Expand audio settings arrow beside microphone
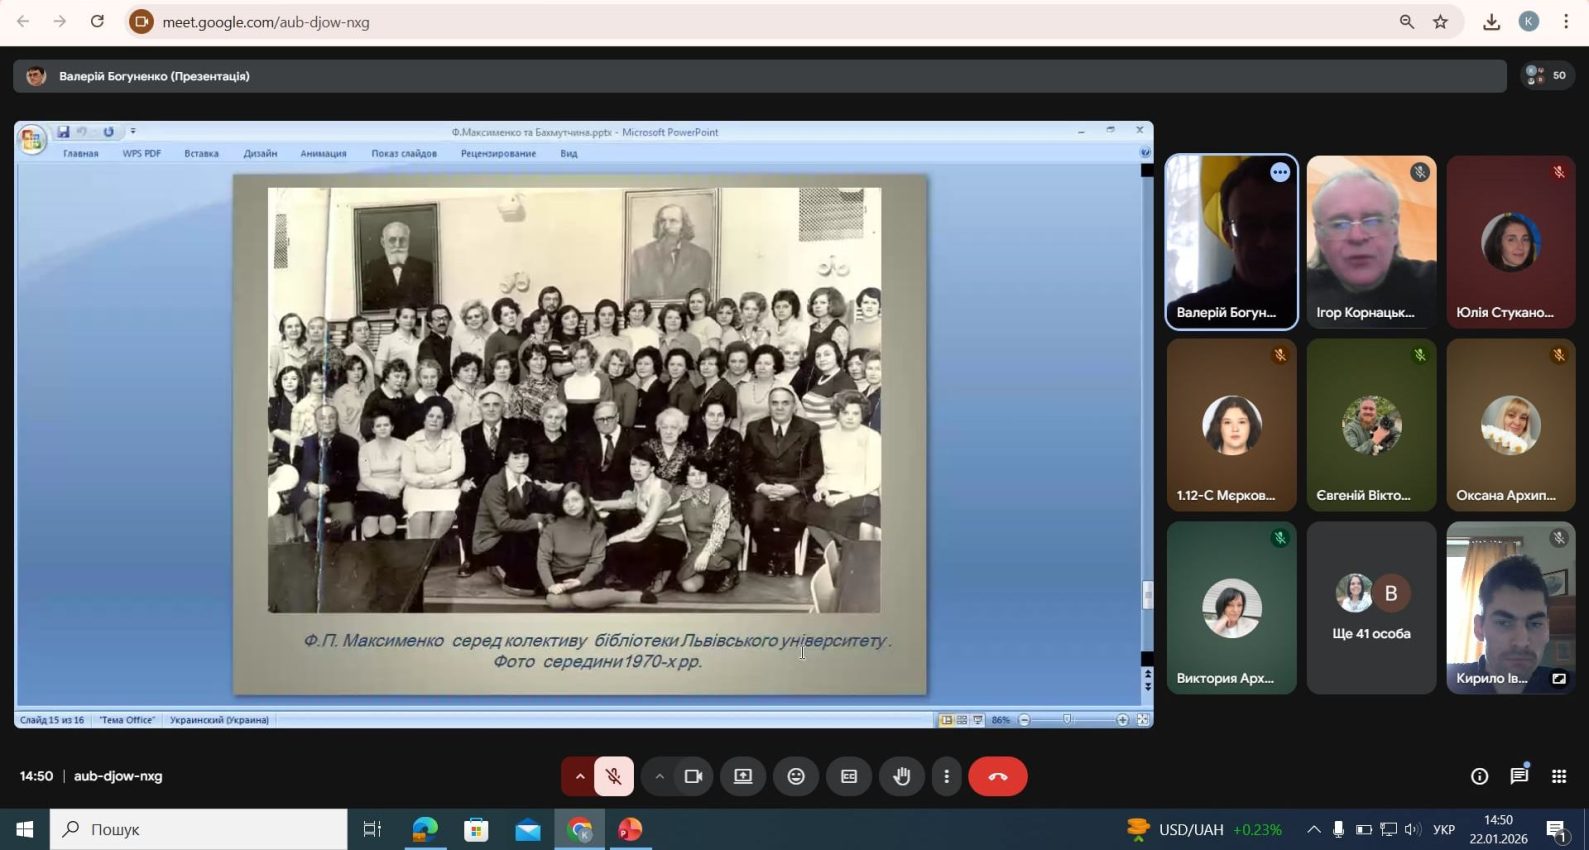1589x850 pixels. pos(579,777)
